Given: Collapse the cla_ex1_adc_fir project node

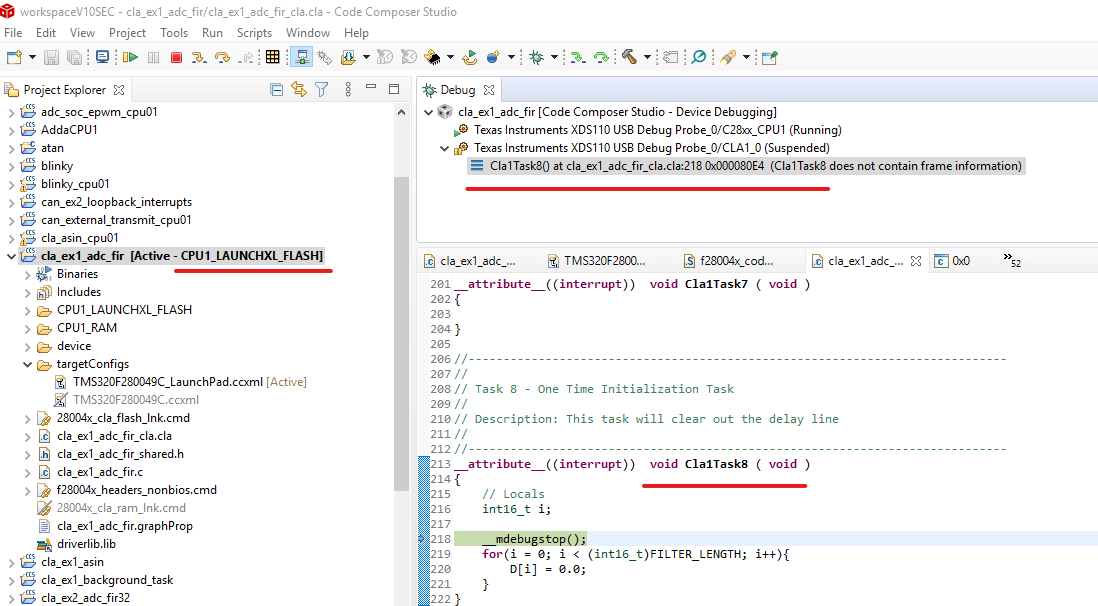Looking at the screenshot, I should (x=11, y=256).
